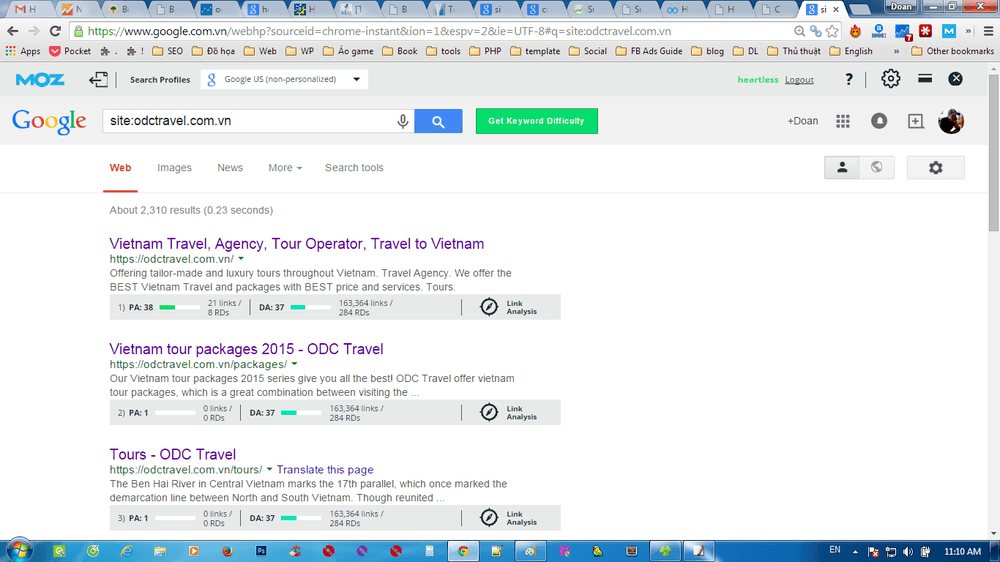The height and width of the screenshot is (562, 1000).
Task: Click Link Analysis compass for result 1
Action: [489, 307]
